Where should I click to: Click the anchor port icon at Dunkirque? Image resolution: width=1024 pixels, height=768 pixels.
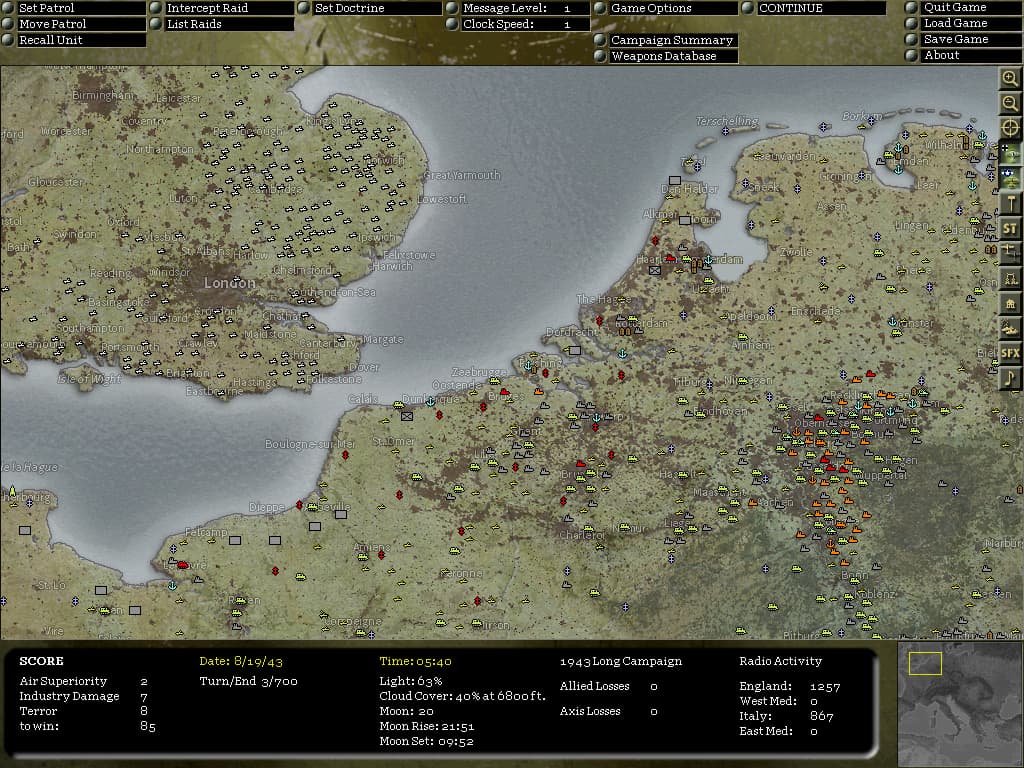point(430,402)
